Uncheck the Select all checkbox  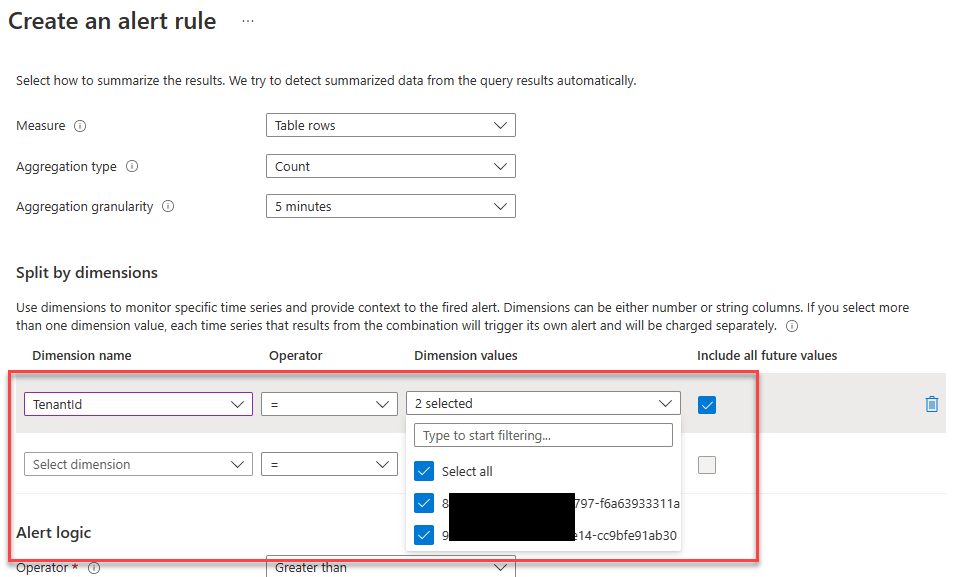[424, 471]
